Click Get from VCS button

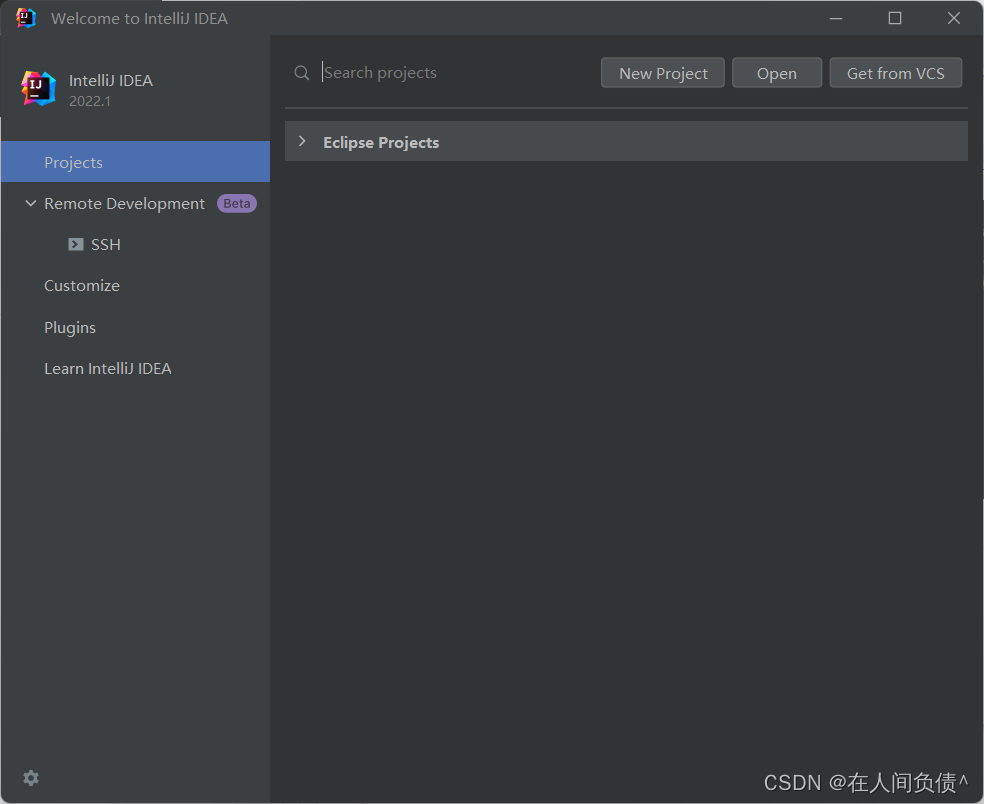pyautogui.click(x=896, y=73)
